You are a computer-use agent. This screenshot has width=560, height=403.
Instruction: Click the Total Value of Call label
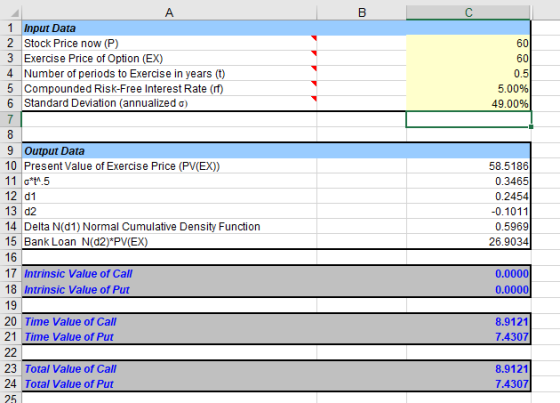[70, 369]
